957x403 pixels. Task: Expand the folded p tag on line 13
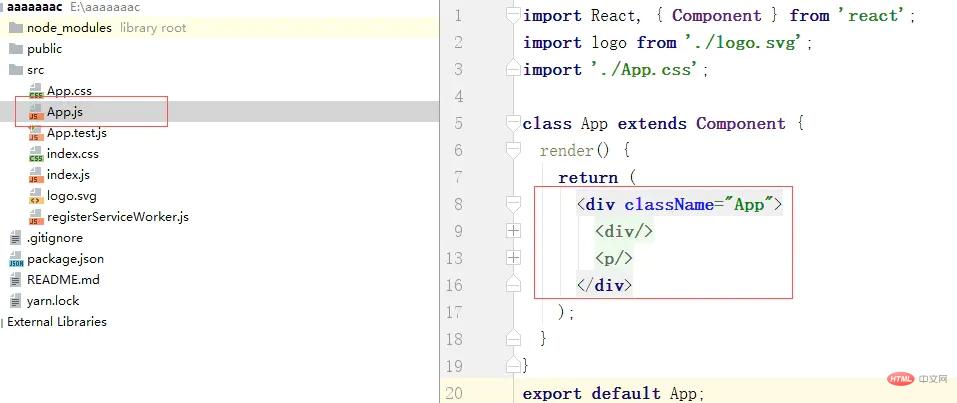click(514, 258)
